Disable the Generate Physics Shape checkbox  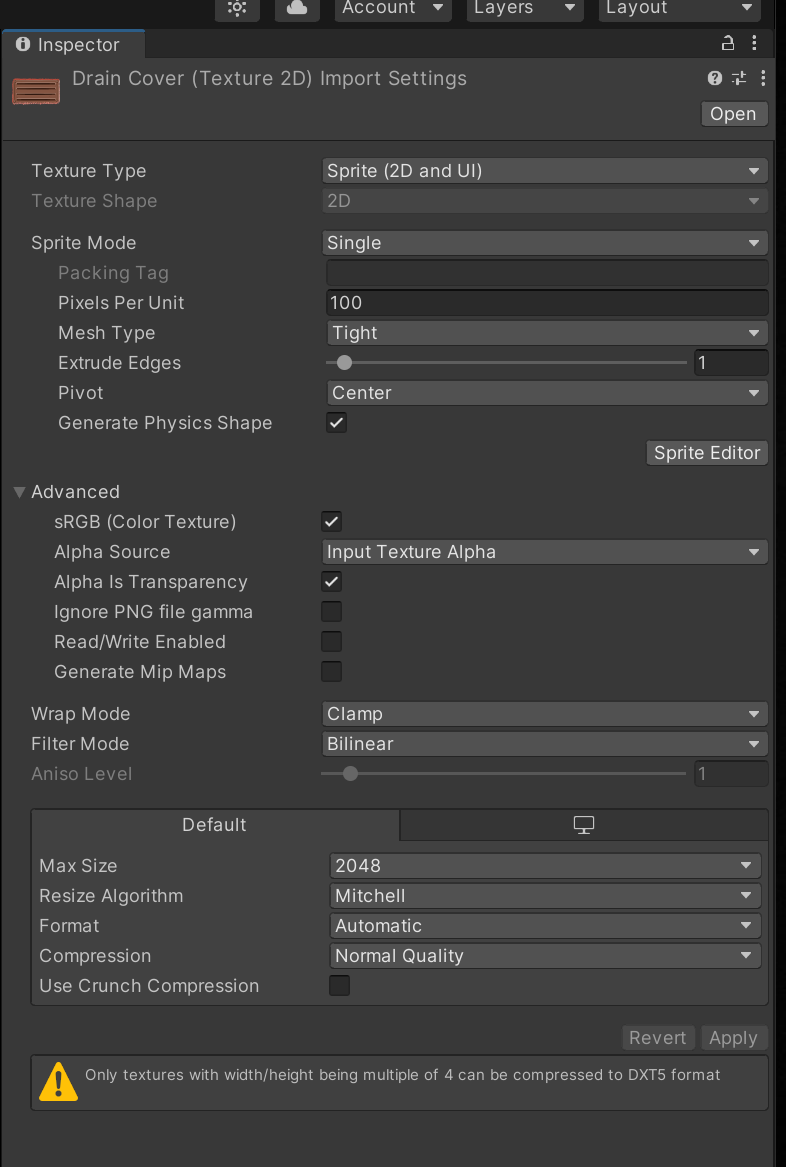[x=337, y=423]
